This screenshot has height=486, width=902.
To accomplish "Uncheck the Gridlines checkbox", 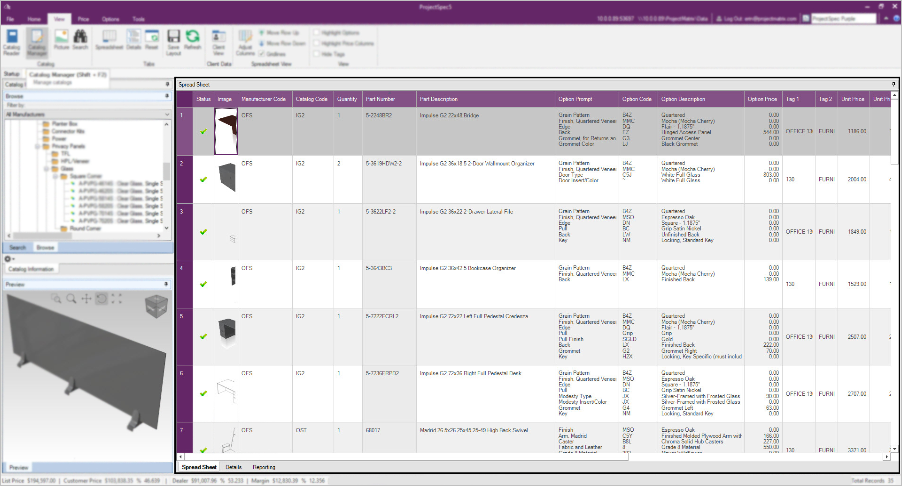I will pos(262,54).
